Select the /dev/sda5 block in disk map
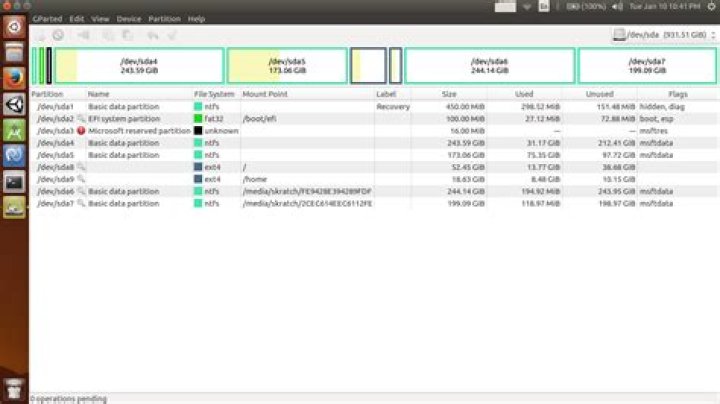Viewport: 720px width, 404px height. pyautogui.click(x=287, y=66)
